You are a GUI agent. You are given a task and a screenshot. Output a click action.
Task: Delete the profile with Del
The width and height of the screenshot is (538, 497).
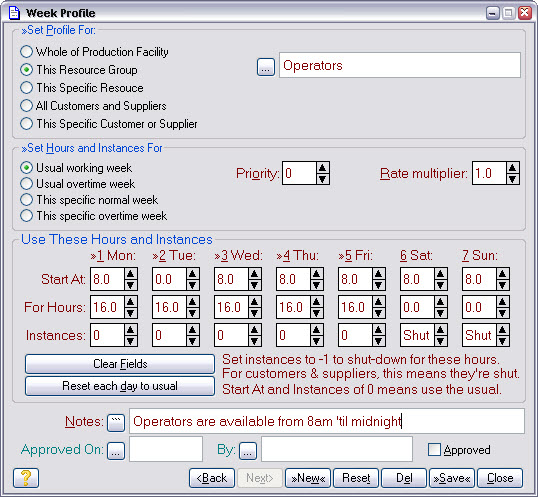(404, 478)
